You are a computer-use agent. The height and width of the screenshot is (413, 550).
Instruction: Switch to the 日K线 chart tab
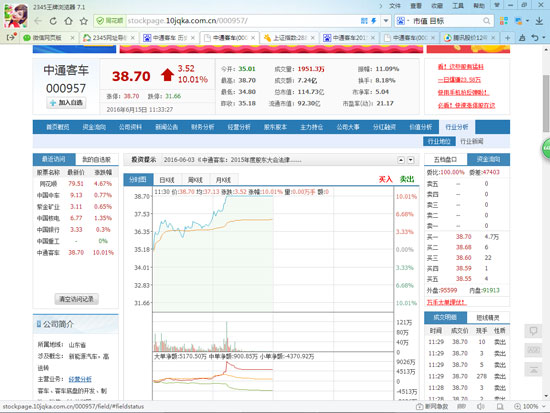coord(167,180)
